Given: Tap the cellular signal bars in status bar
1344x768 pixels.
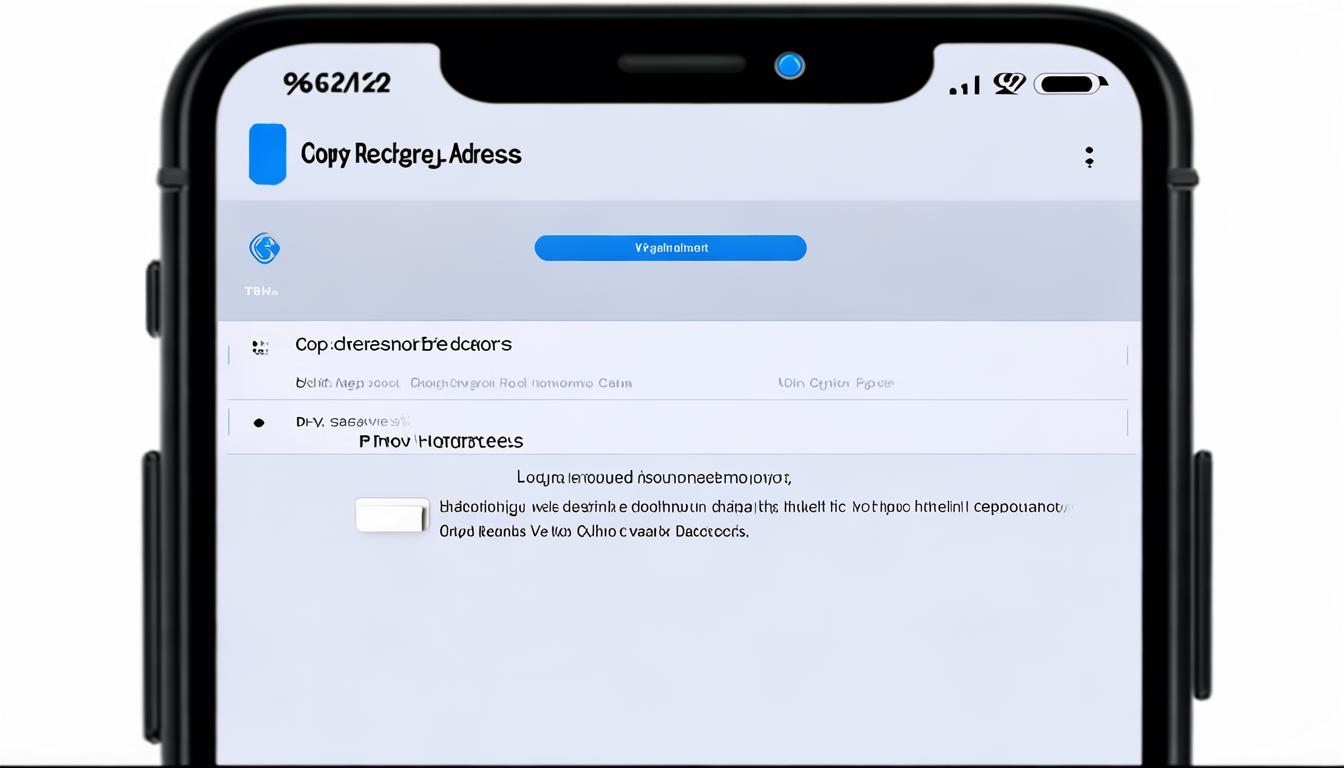Looking at the screenshot, I should pyautogui.click(x=965, y=86).
